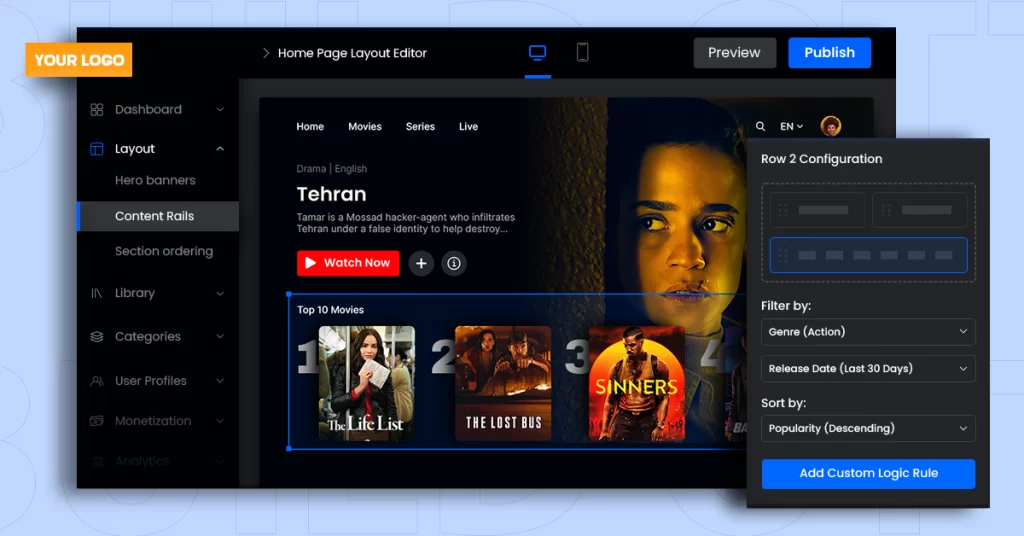Viewport: 1024px width, 536px height.
Task: Expand the Categories menu chevron
Action: coord(220,337)
